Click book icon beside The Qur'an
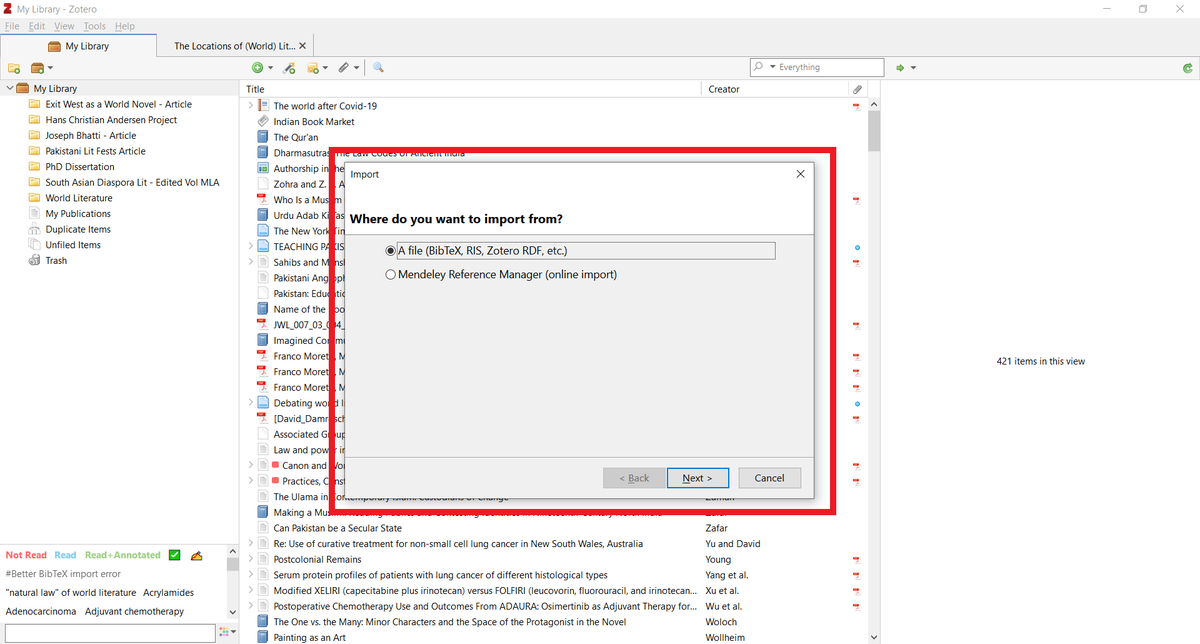 click(x=263, y=137)
